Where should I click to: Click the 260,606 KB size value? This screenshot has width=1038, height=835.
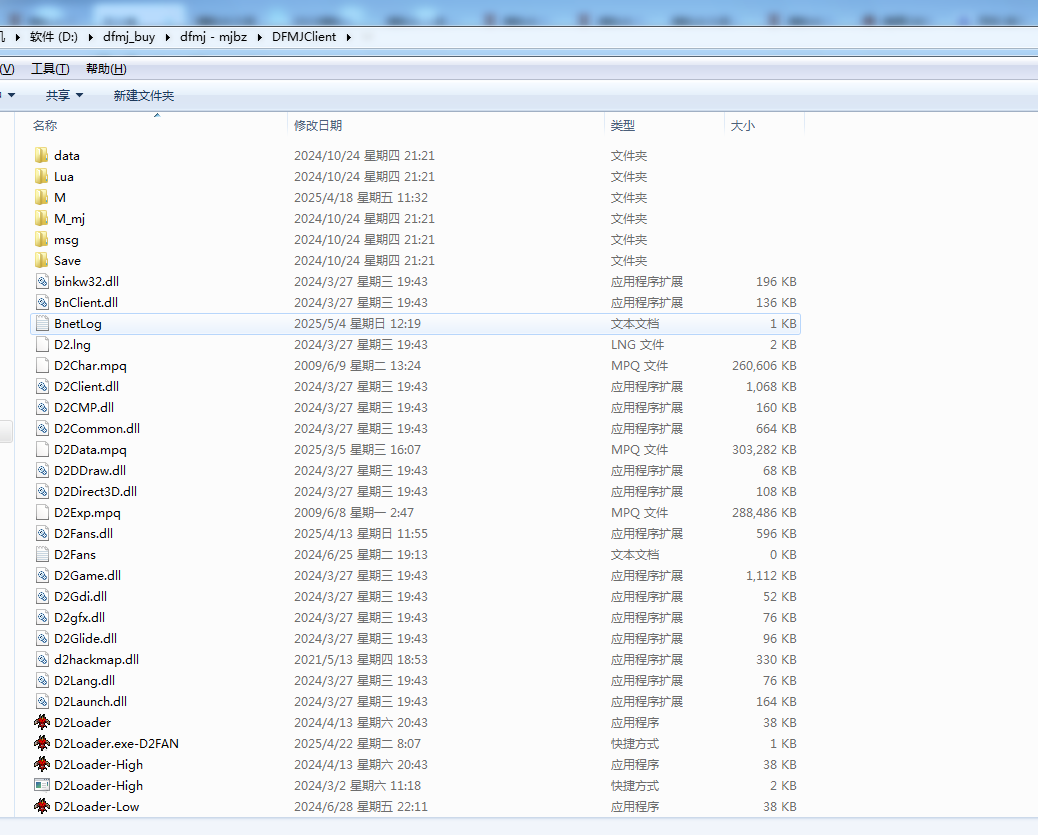(x=764, y=366)
